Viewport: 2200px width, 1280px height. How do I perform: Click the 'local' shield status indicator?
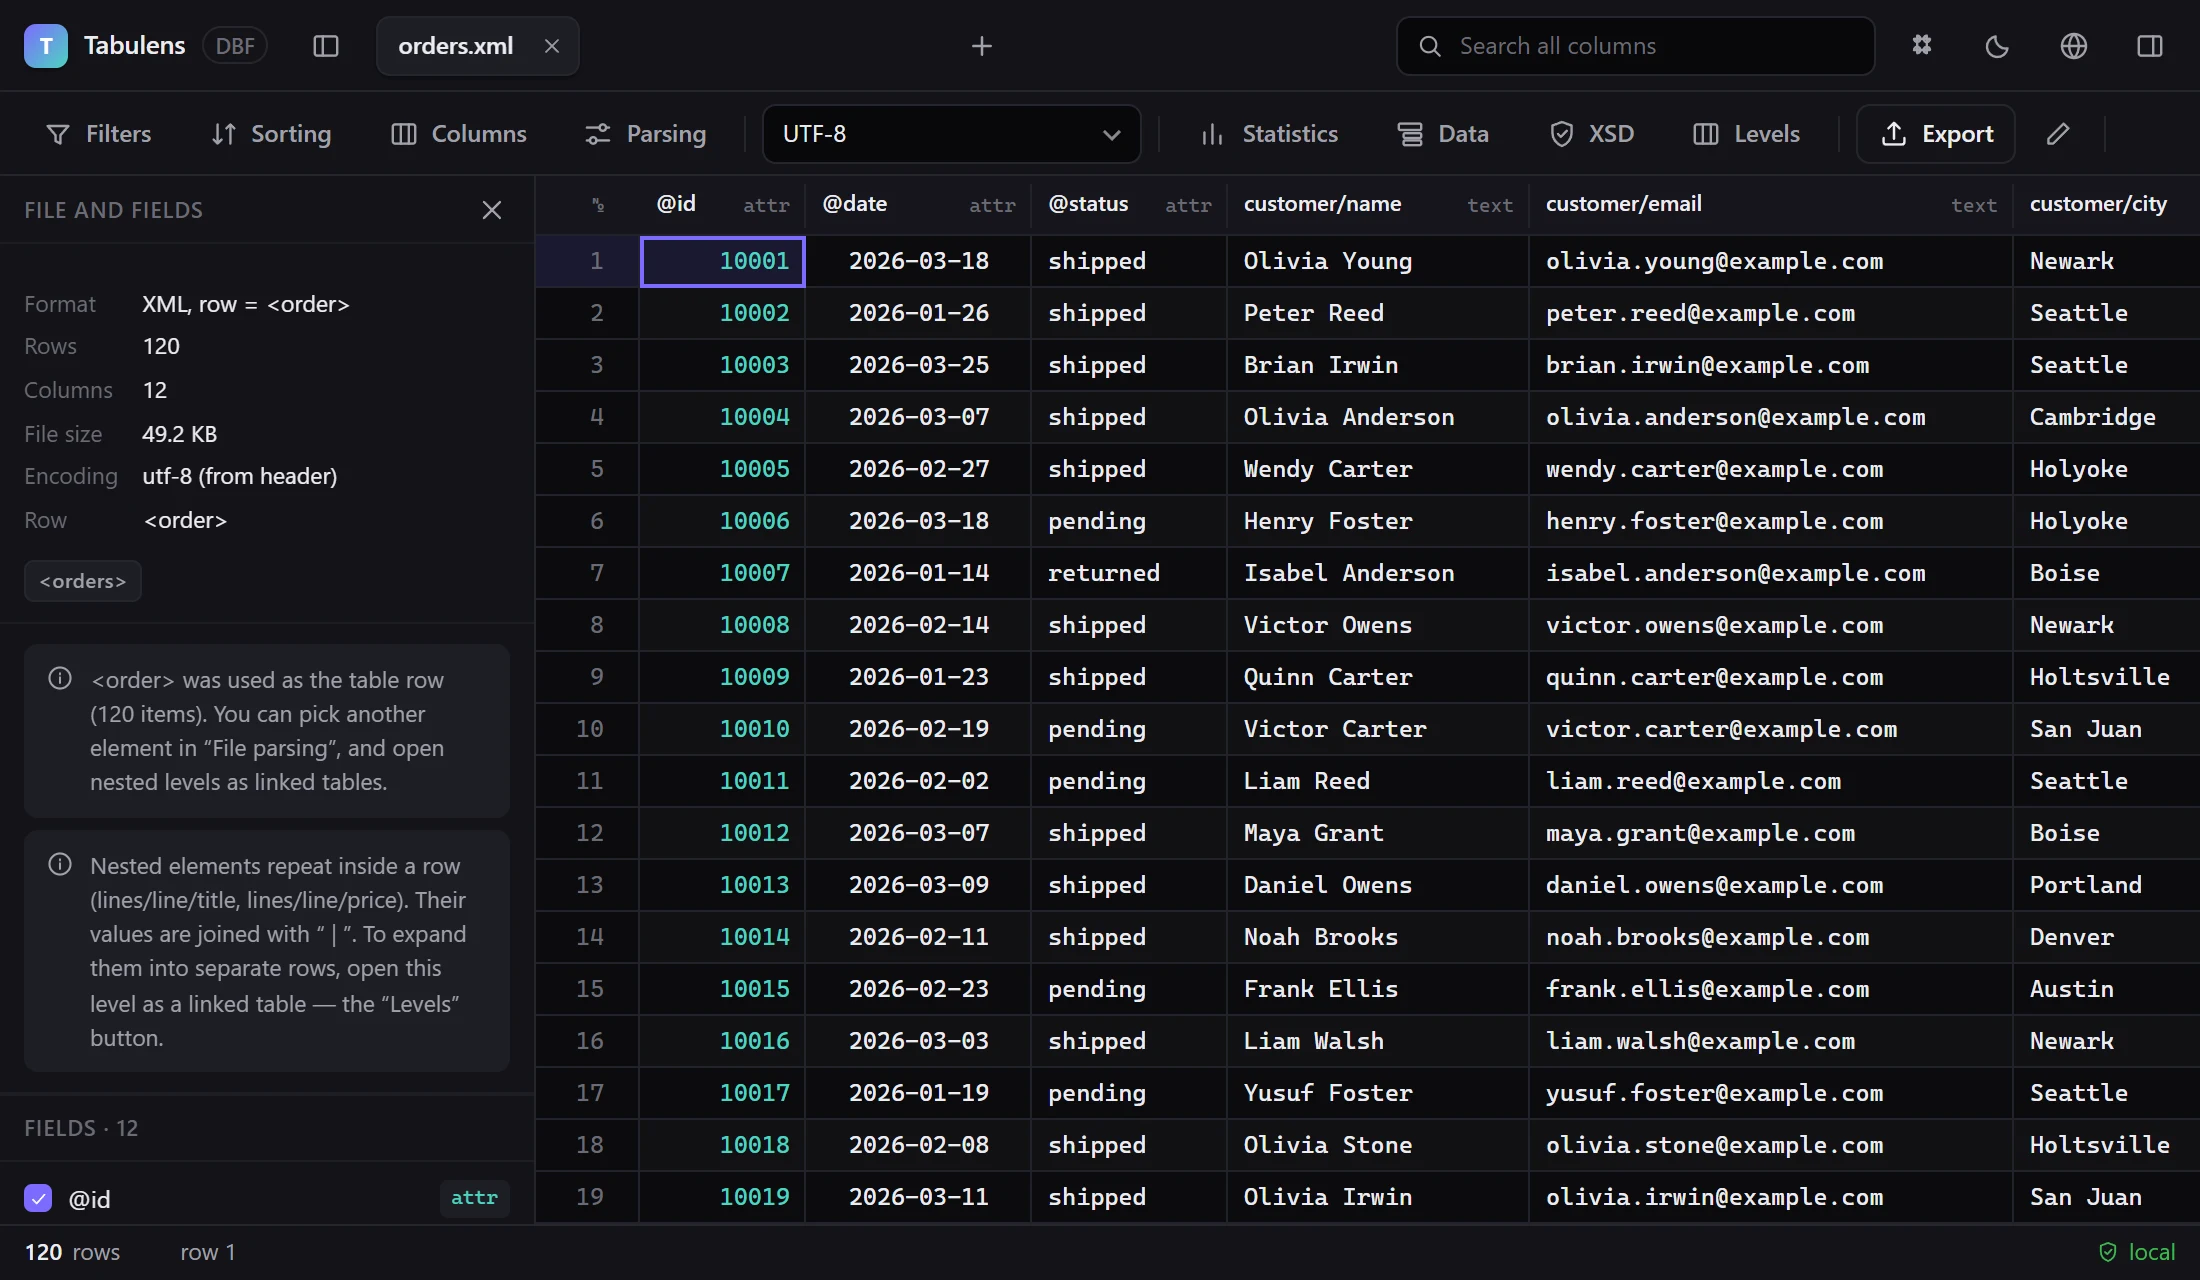[x=2137, y=1252]
